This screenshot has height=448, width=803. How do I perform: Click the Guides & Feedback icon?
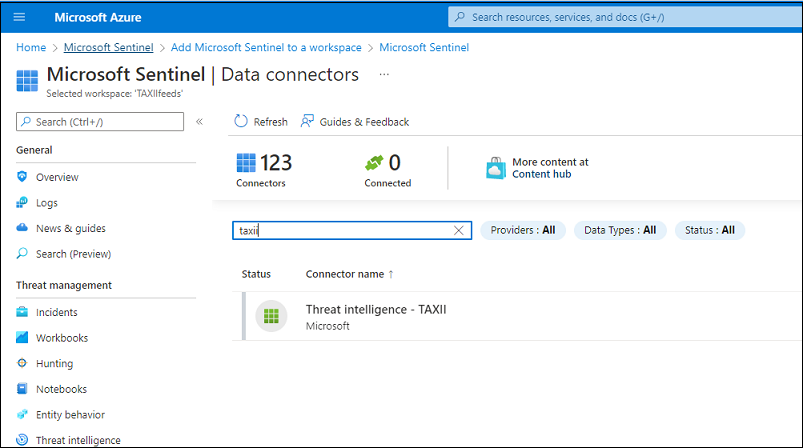tap(307, 121)
